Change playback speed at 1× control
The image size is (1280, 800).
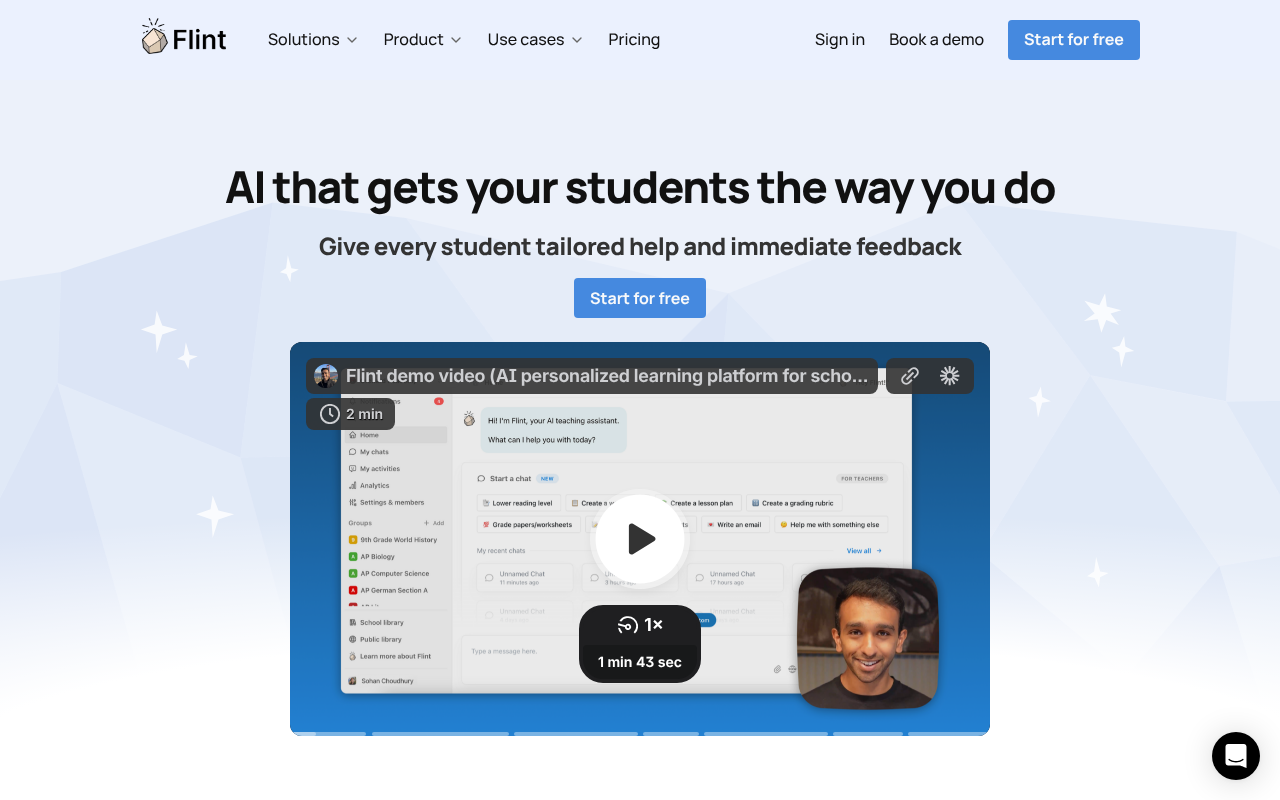pyautogui.click(x=640, y=625)
